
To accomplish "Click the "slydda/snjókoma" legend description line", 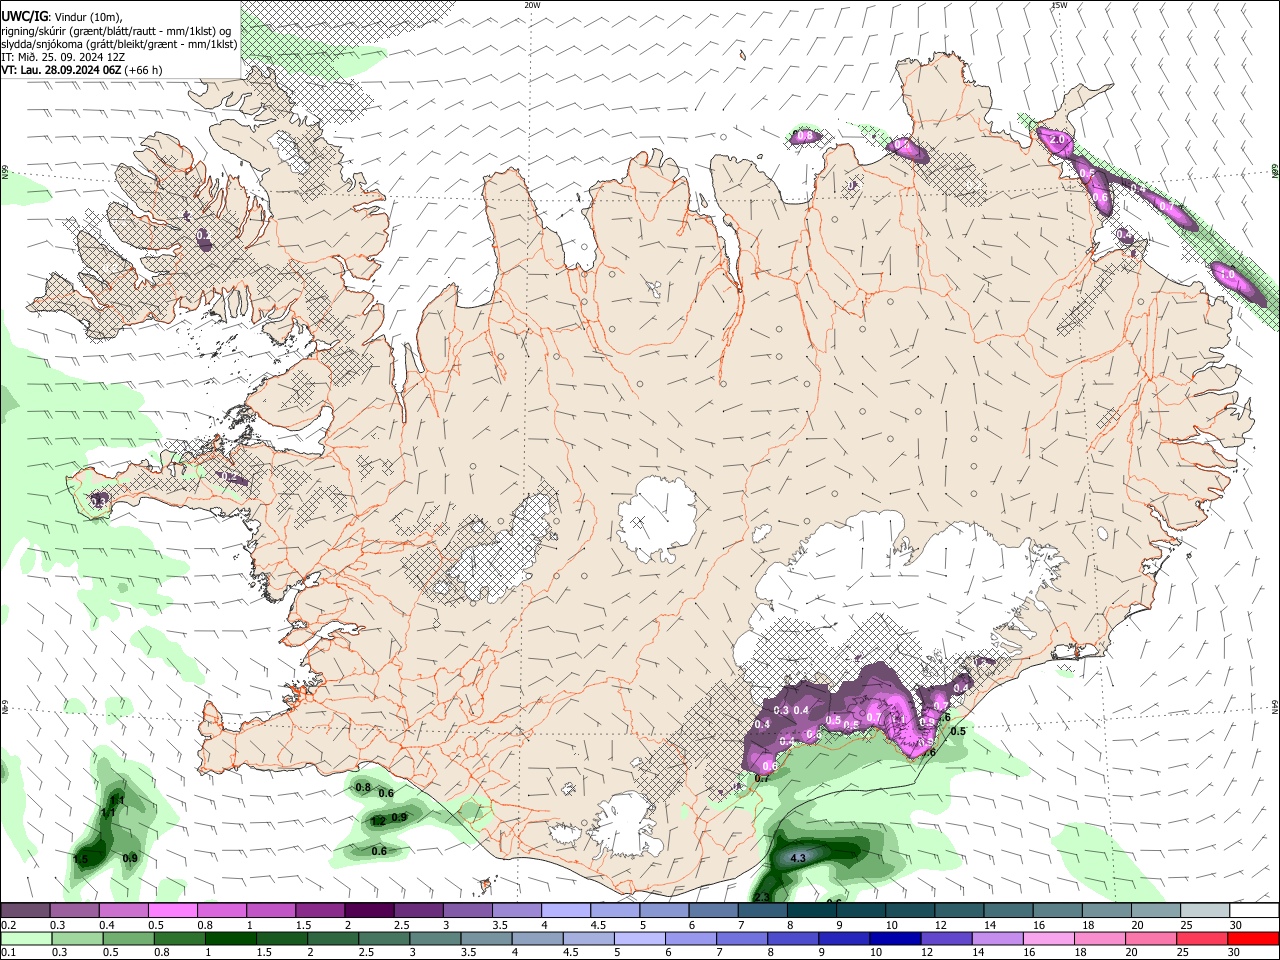I will 119,44.
